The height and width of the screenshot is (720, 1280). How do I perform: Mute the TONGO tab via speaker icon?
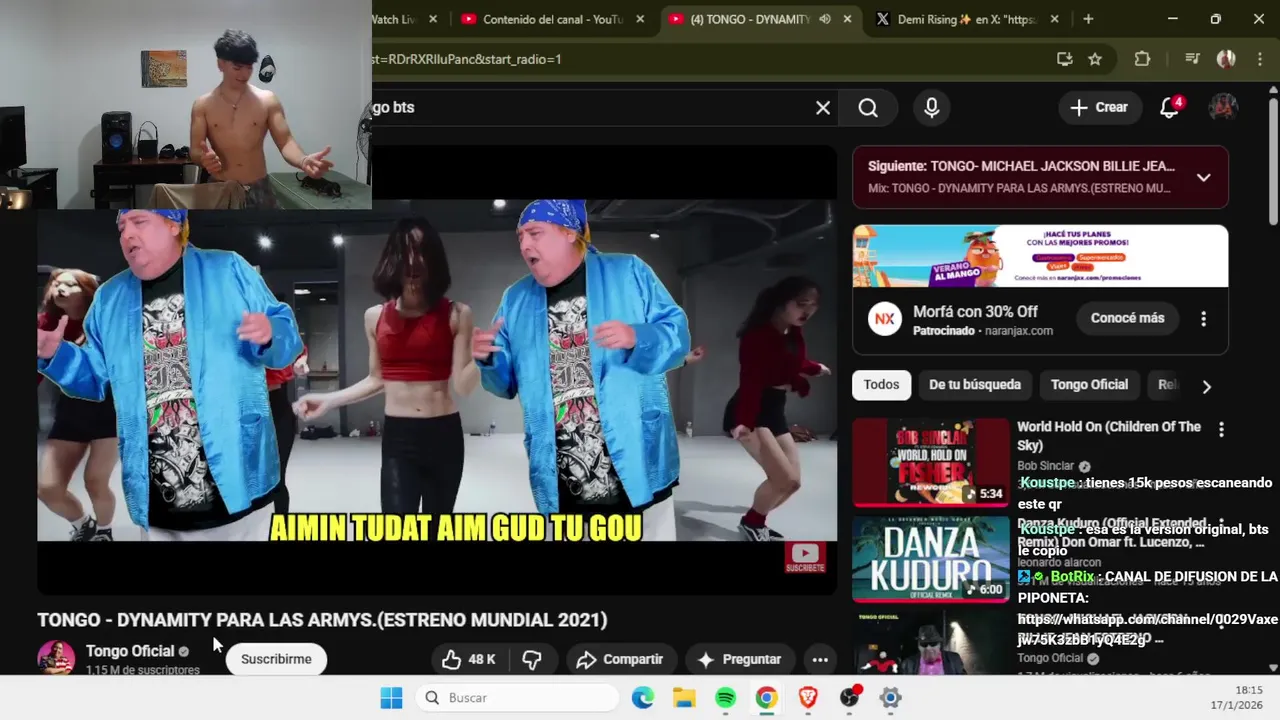(x=825, y=19)
